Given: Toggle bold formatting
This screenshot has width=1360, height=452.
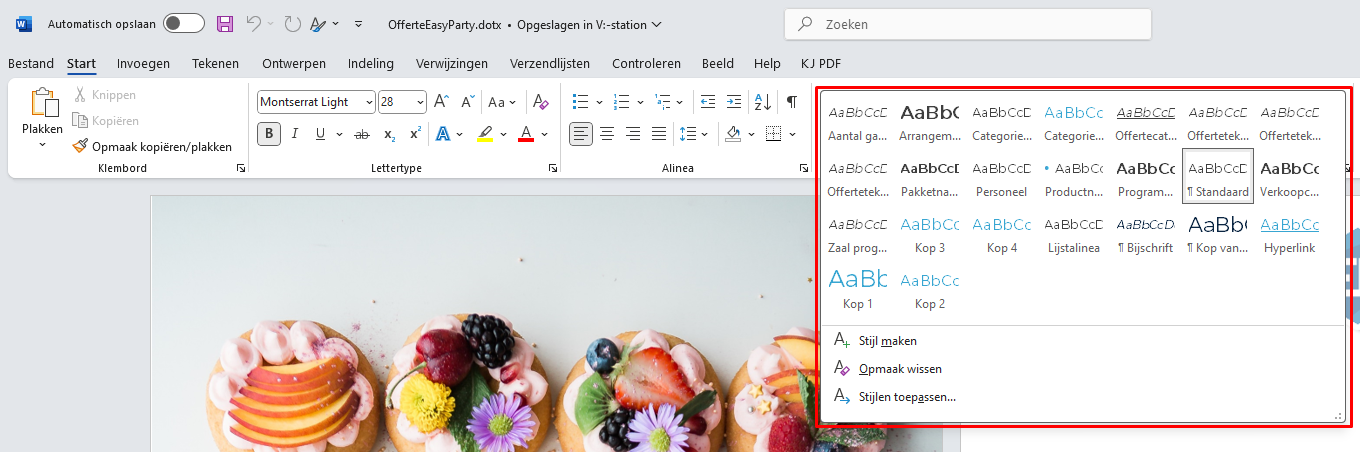Looking at the screenshot, I should (269, 134).
